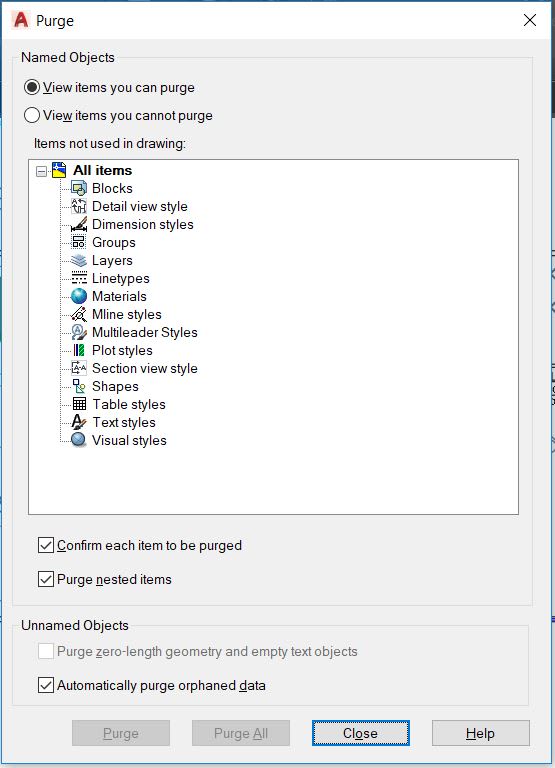Viewport: 555px width, 768px height.
Task: Collapse the 'All items' tree node
Action: tap(42, 171)
